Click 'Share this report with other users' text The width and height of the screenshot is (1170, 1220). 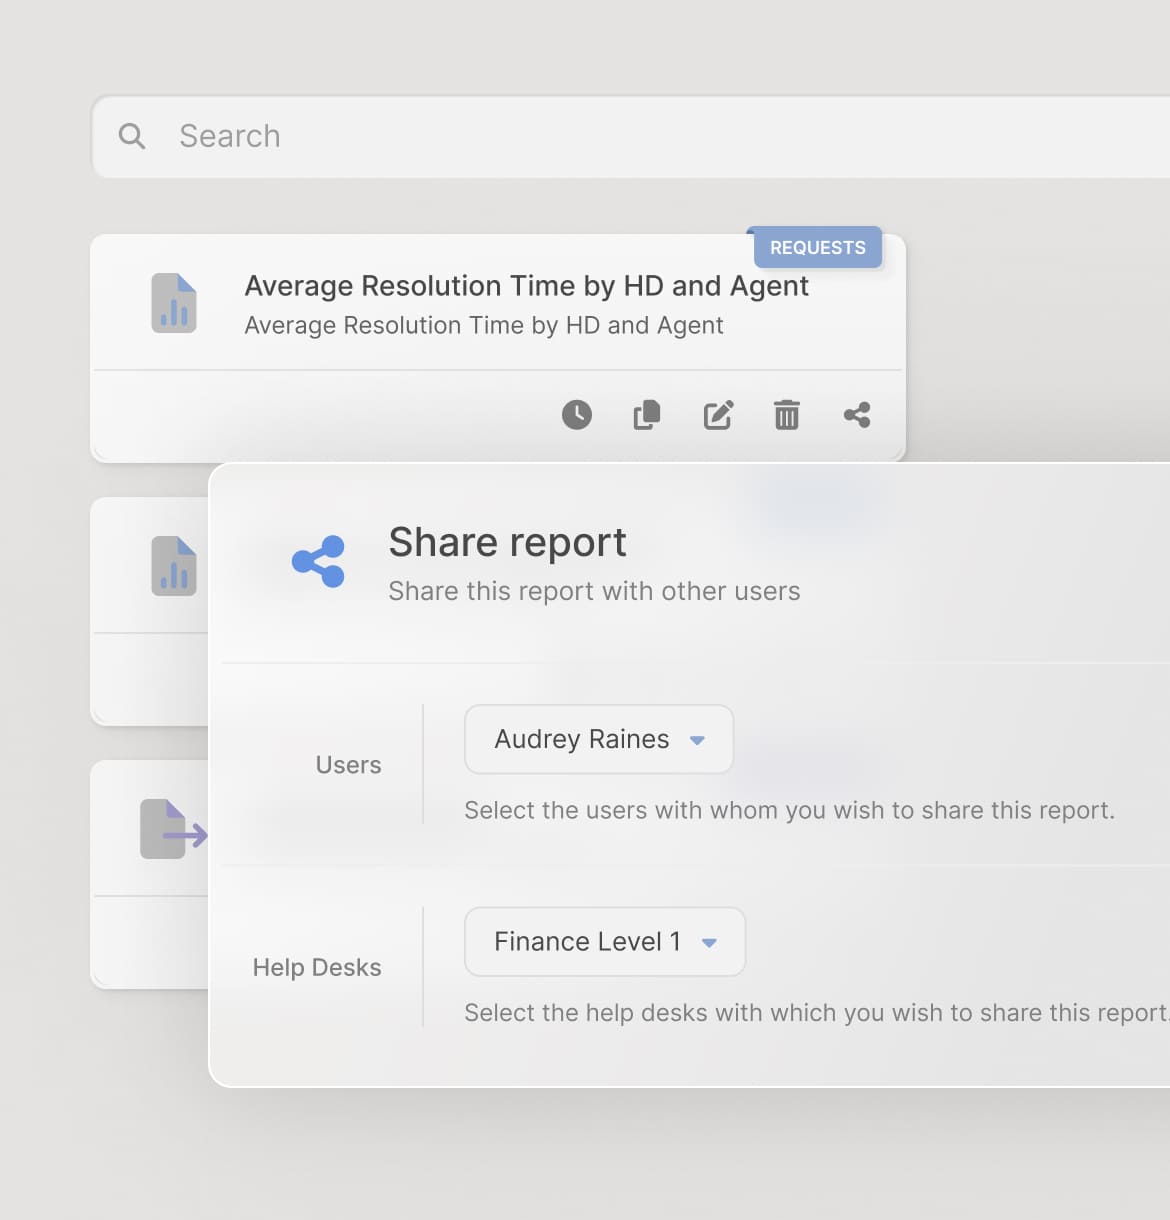(x=594, y=591)
